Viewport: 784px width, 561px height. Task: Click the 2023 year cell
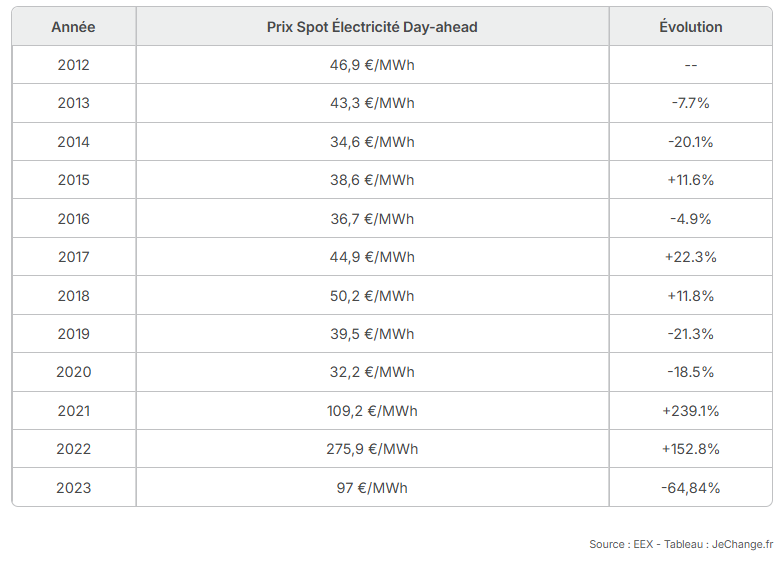[74, 488]
